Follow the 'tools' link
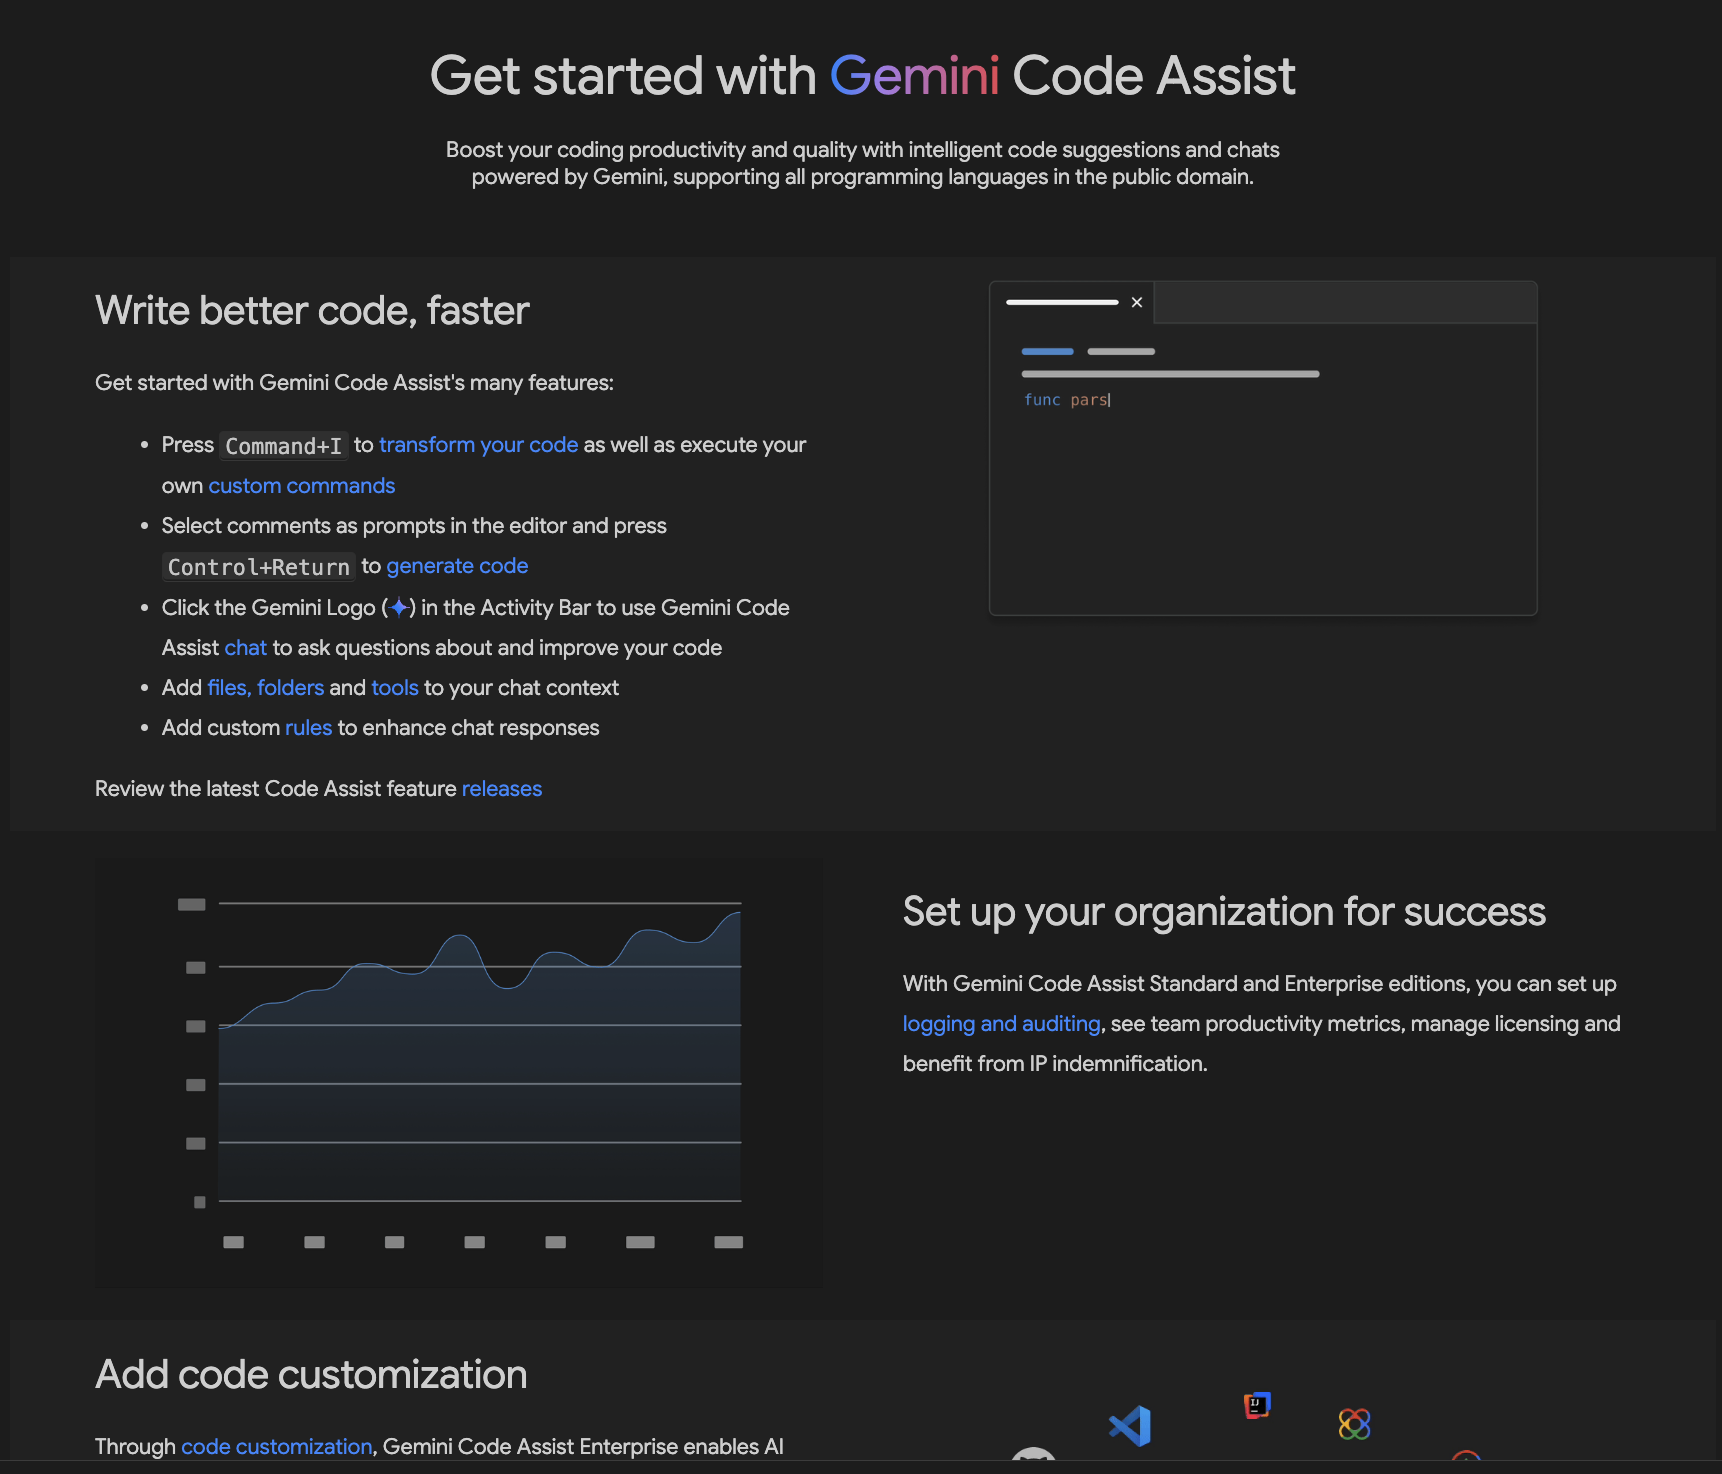Image resolution: width=1722 pixels, height=1474 pixels. [395, 688]
